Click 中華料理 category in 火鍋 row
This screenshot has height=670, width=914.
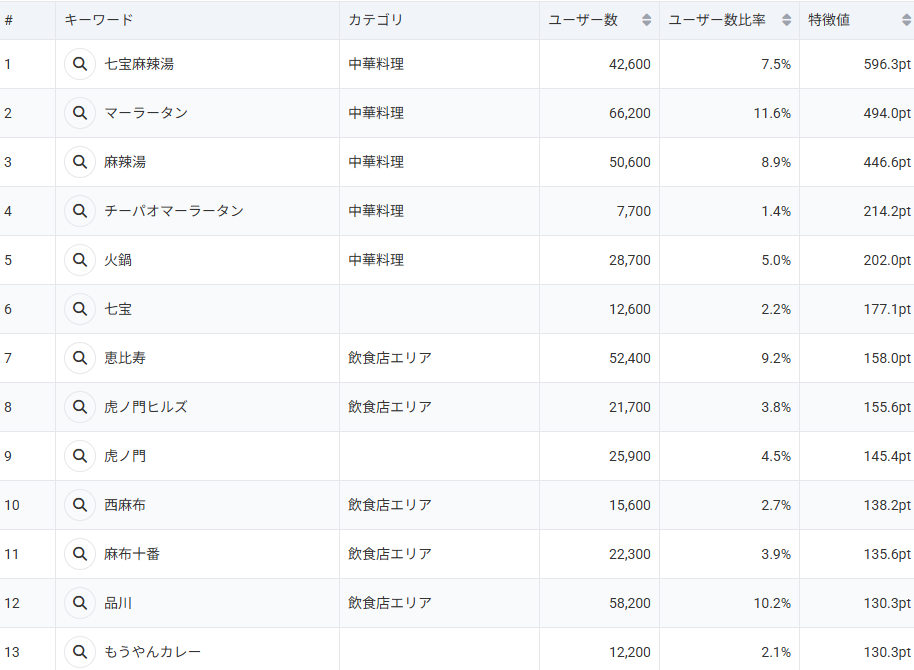click(x=376, y=260)
